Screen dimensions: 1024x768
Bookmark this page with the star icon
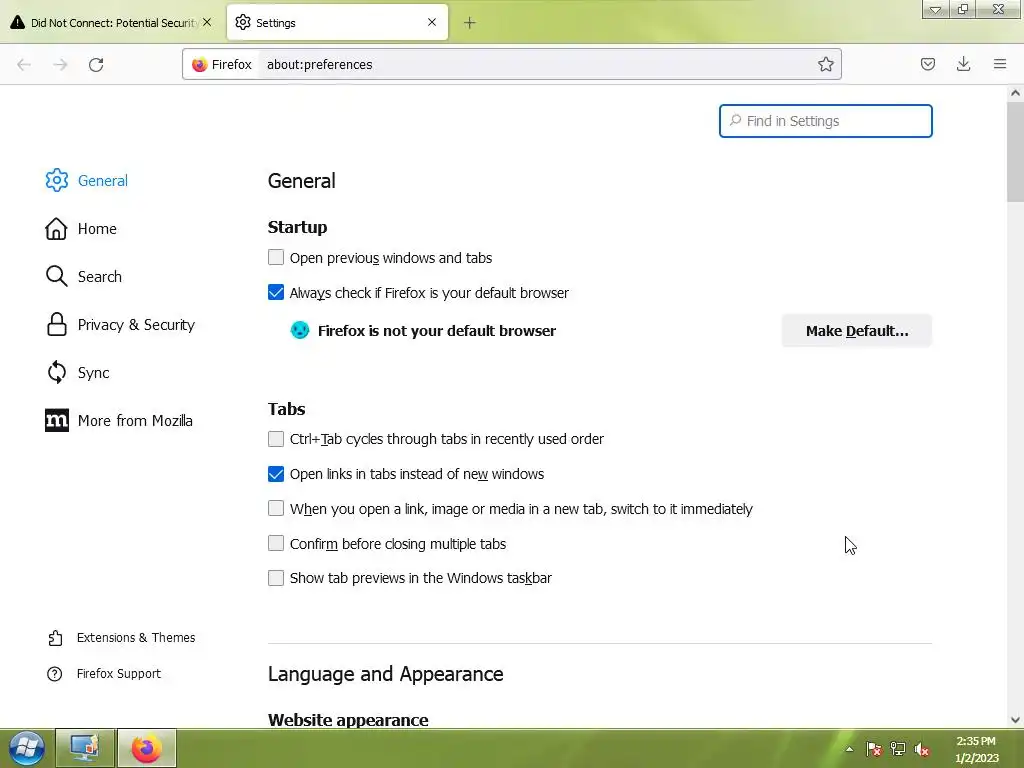825,64
